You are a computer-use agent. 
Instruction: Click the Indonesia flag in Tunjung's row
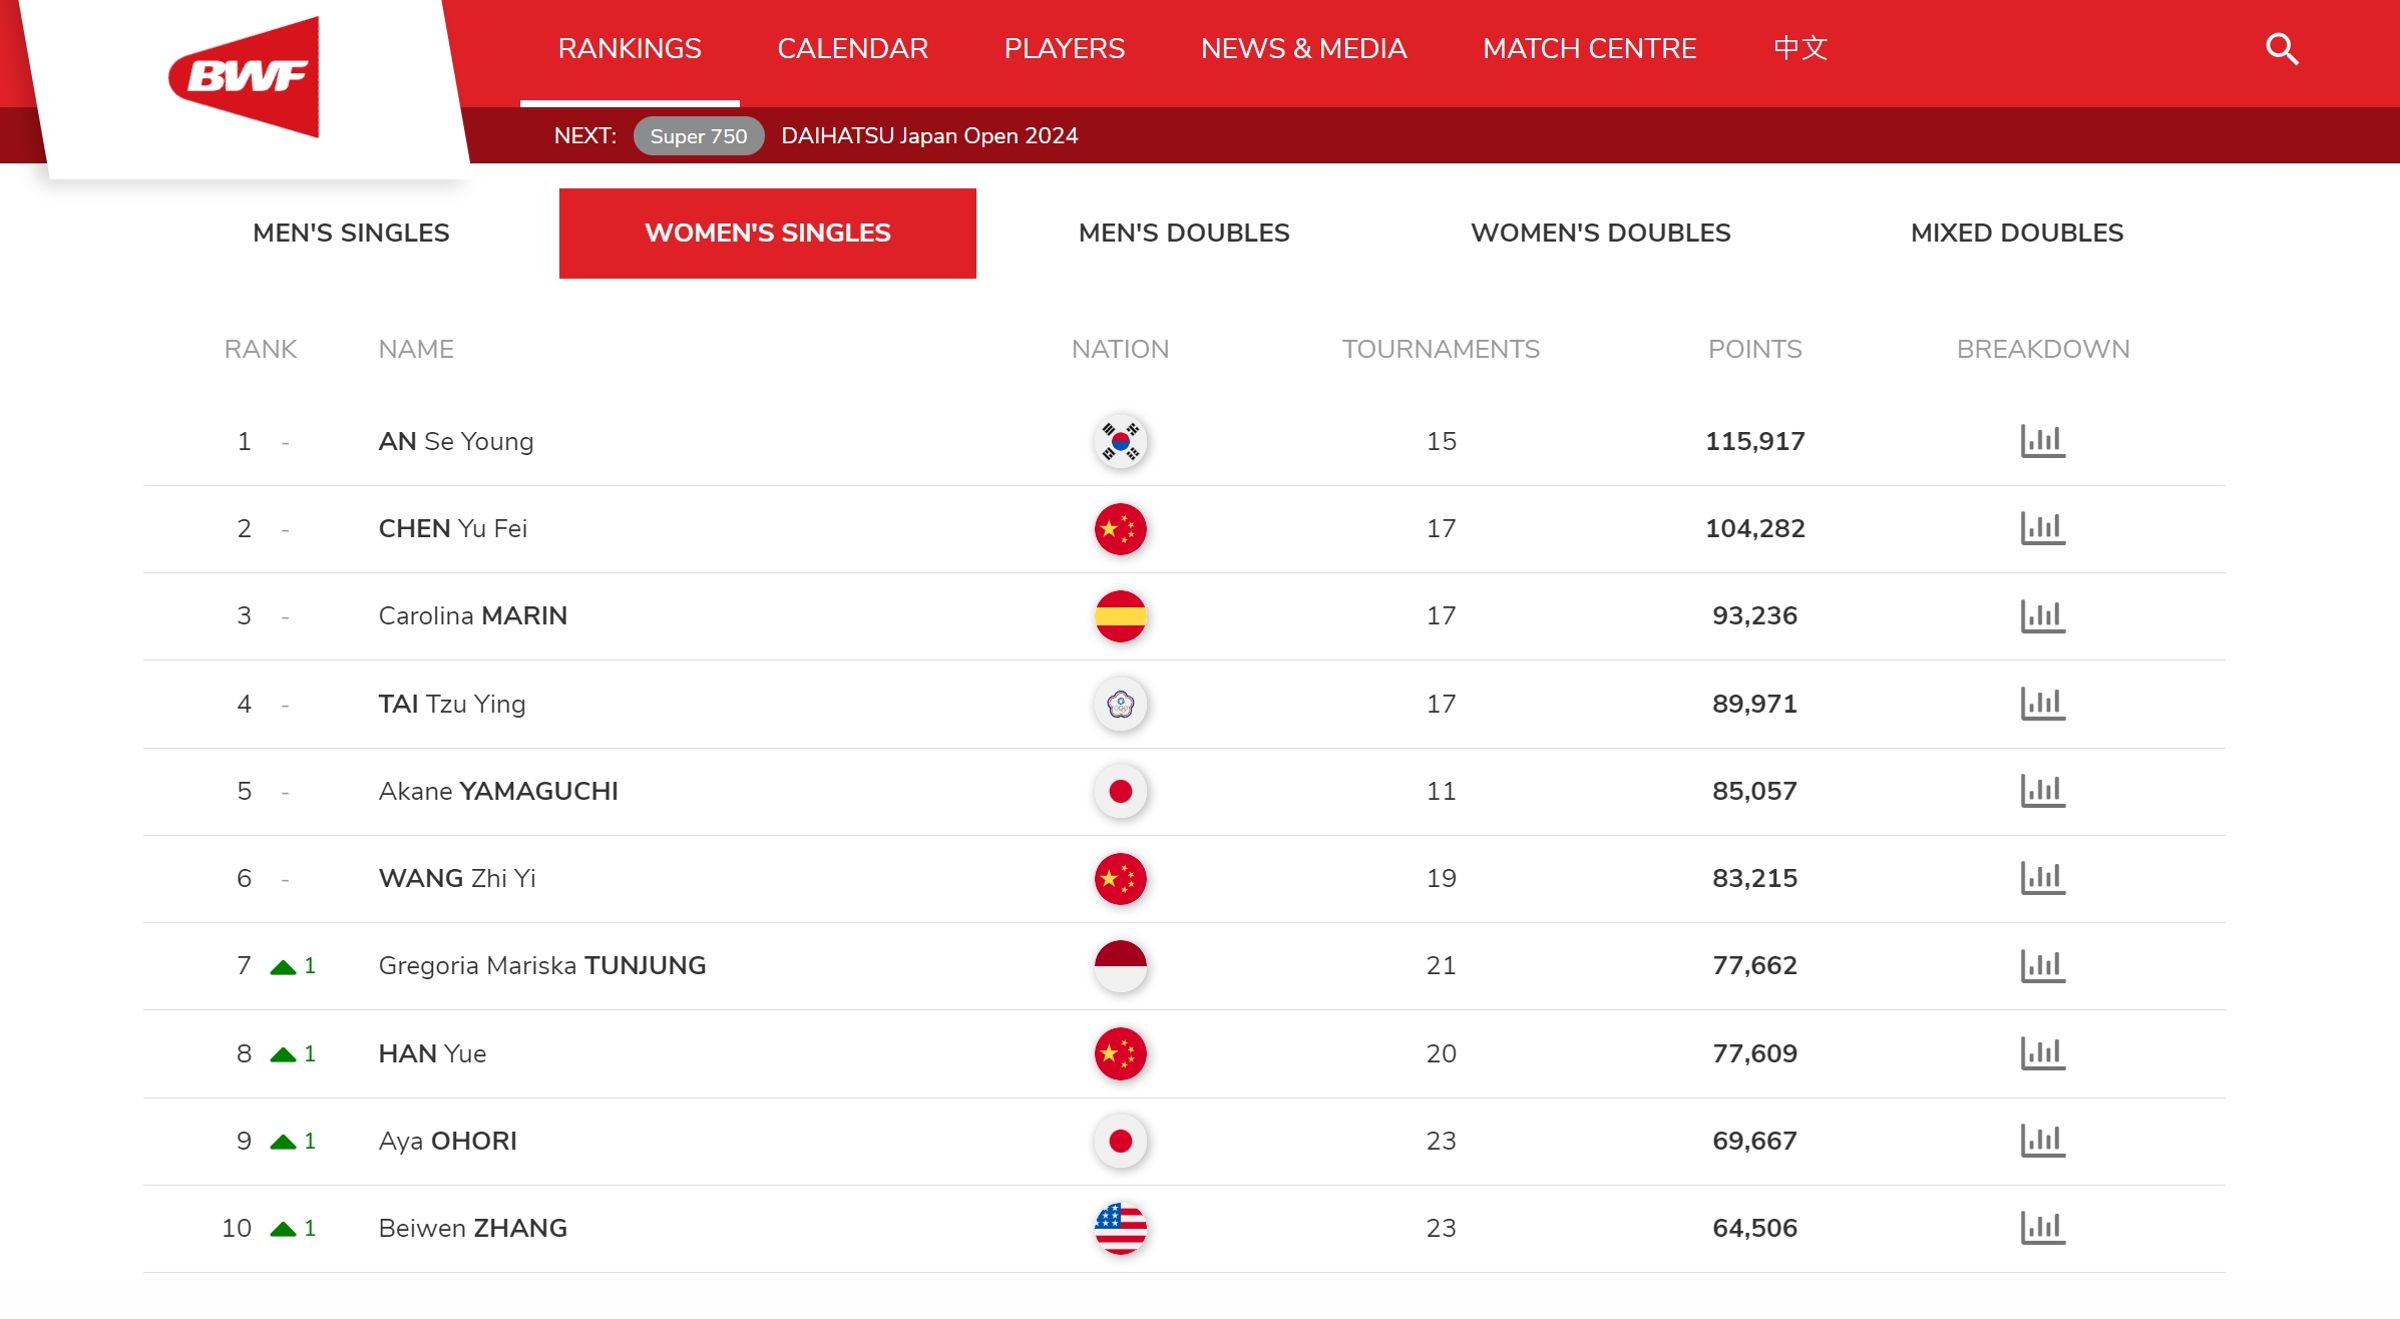point(1120,966)
